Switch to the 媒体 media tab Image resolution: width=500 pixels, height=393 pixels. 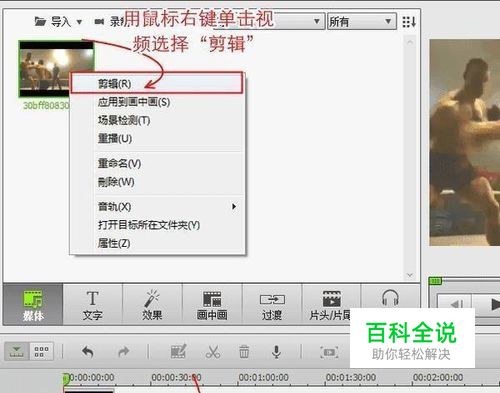[x=33, y=304]
